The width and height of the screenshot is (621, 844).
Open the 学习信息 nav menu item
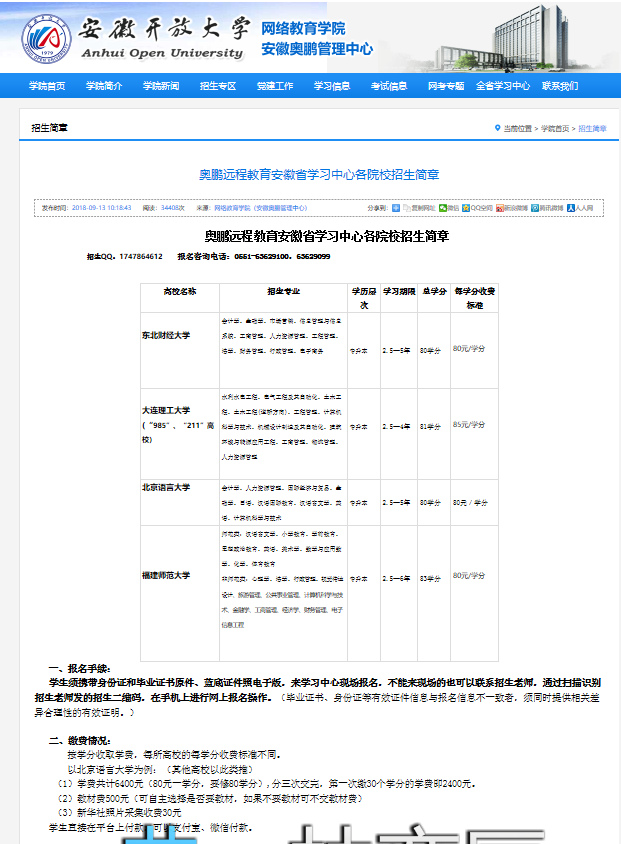(332, 86)
